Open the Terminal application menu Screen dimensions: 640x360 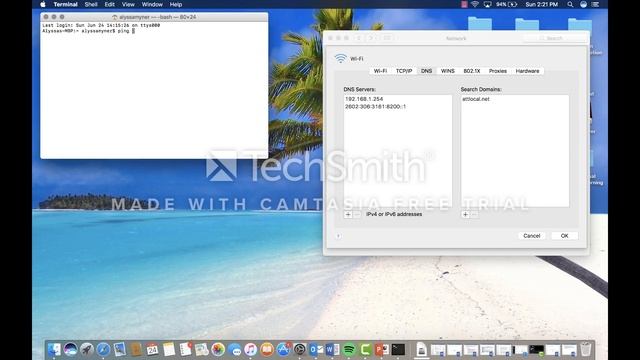(65, 4)
